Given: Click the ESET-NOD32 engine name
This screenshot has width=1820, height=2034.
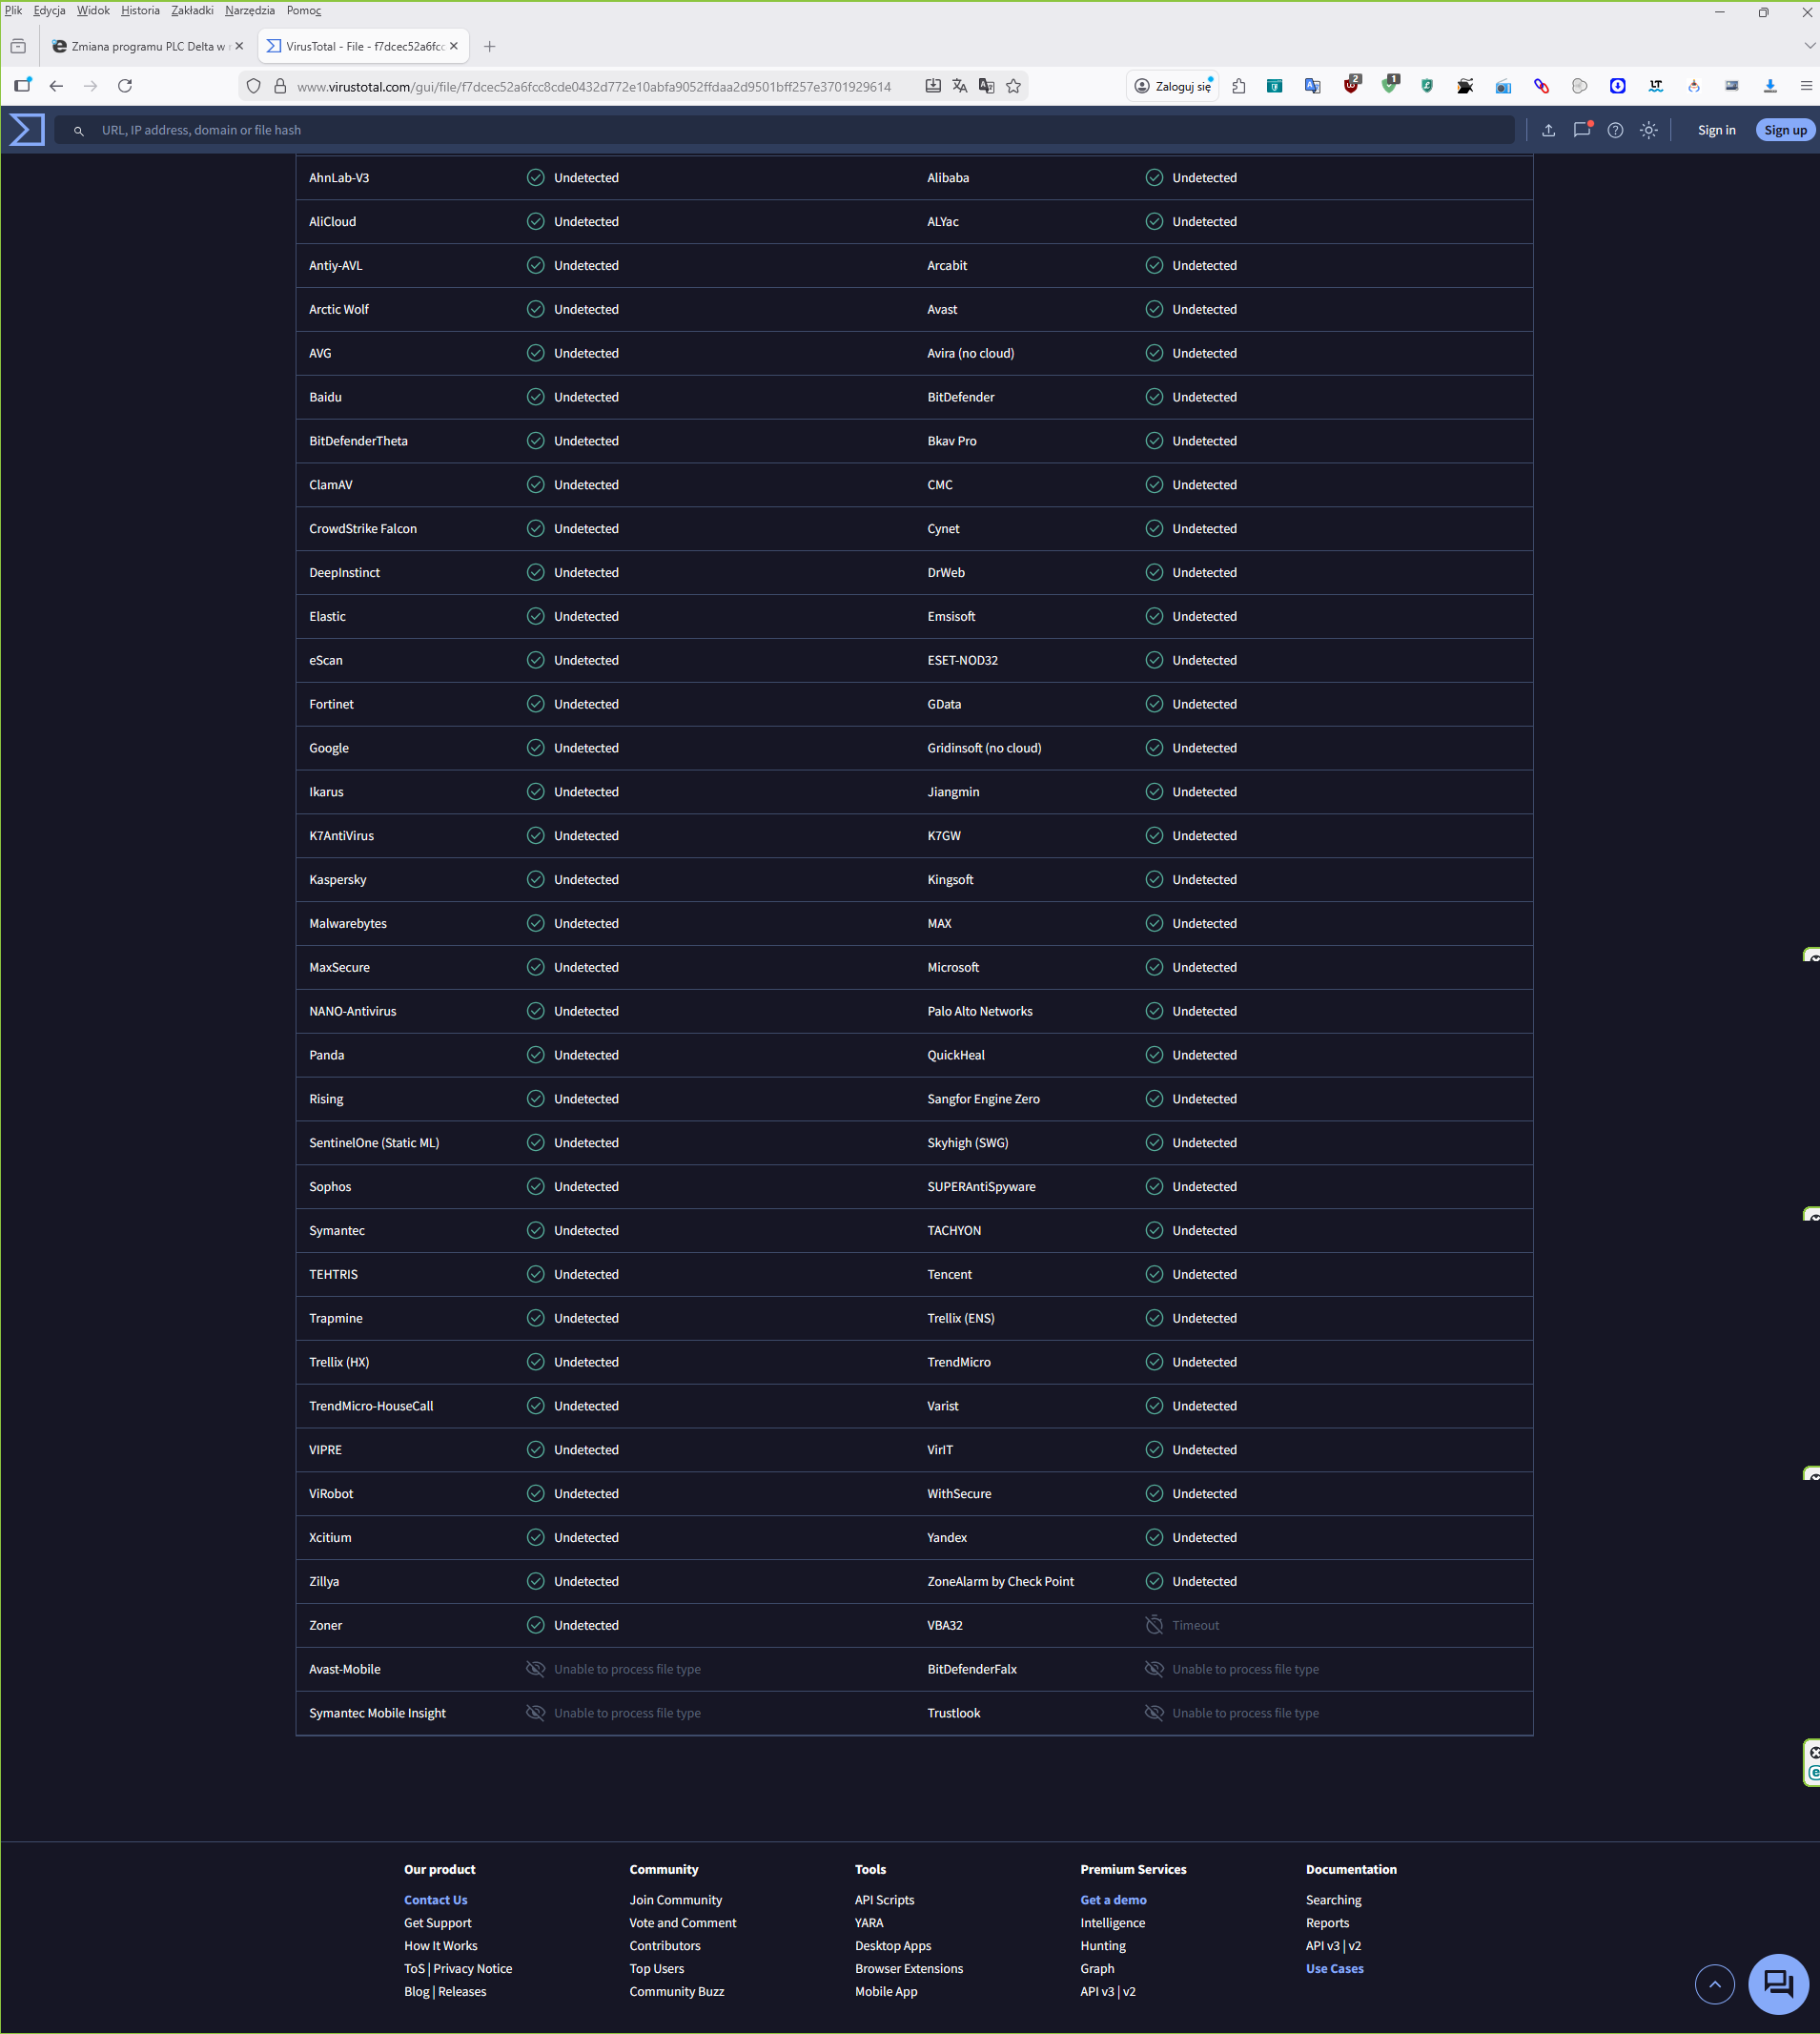Looking at the screenshot, I should [x=962, y=661].
